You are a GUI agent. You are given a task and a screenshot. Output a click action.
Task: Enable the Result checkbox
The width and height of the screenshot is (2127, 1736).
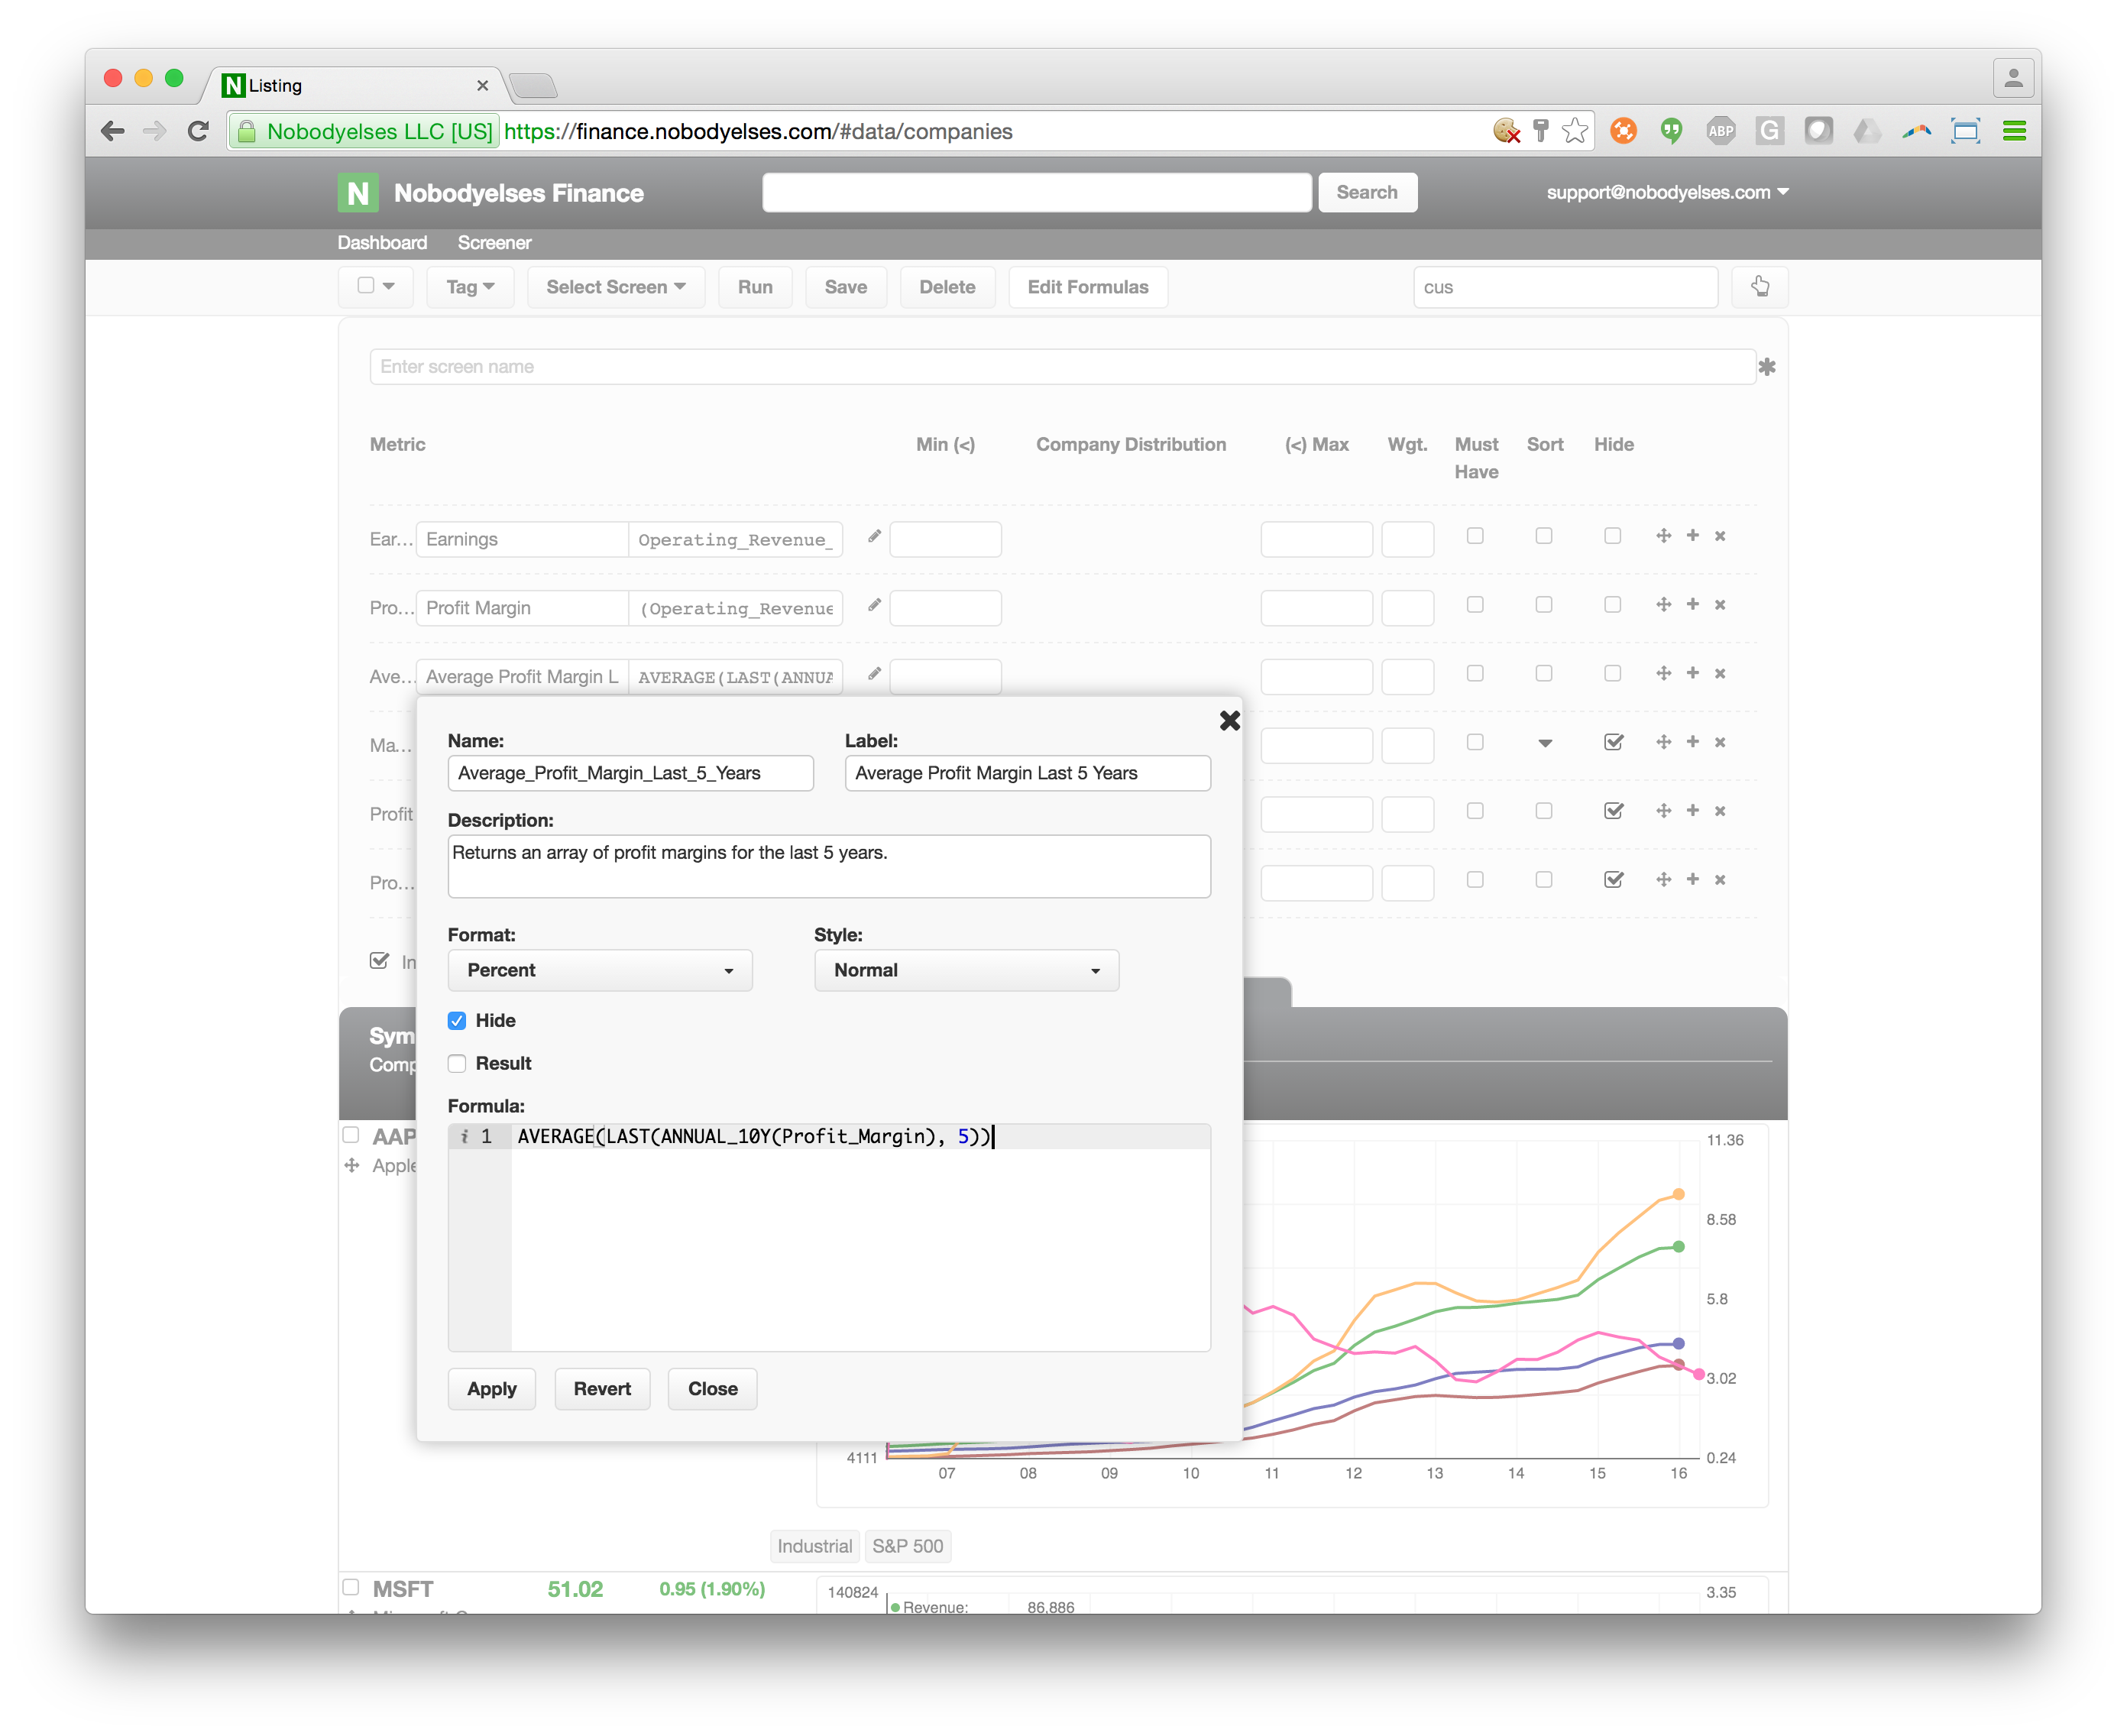click(x=457, y=1064)
